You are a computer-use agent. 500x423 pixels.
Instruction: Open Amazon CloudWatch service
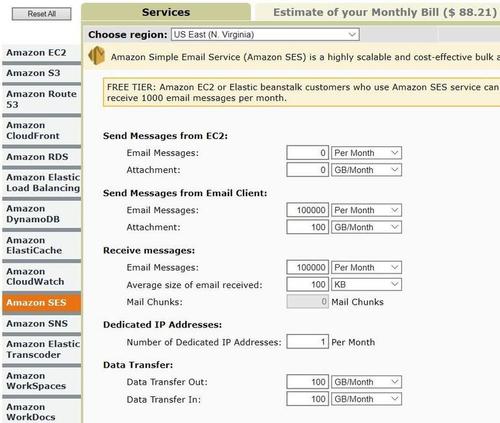[x=41, y=277]
